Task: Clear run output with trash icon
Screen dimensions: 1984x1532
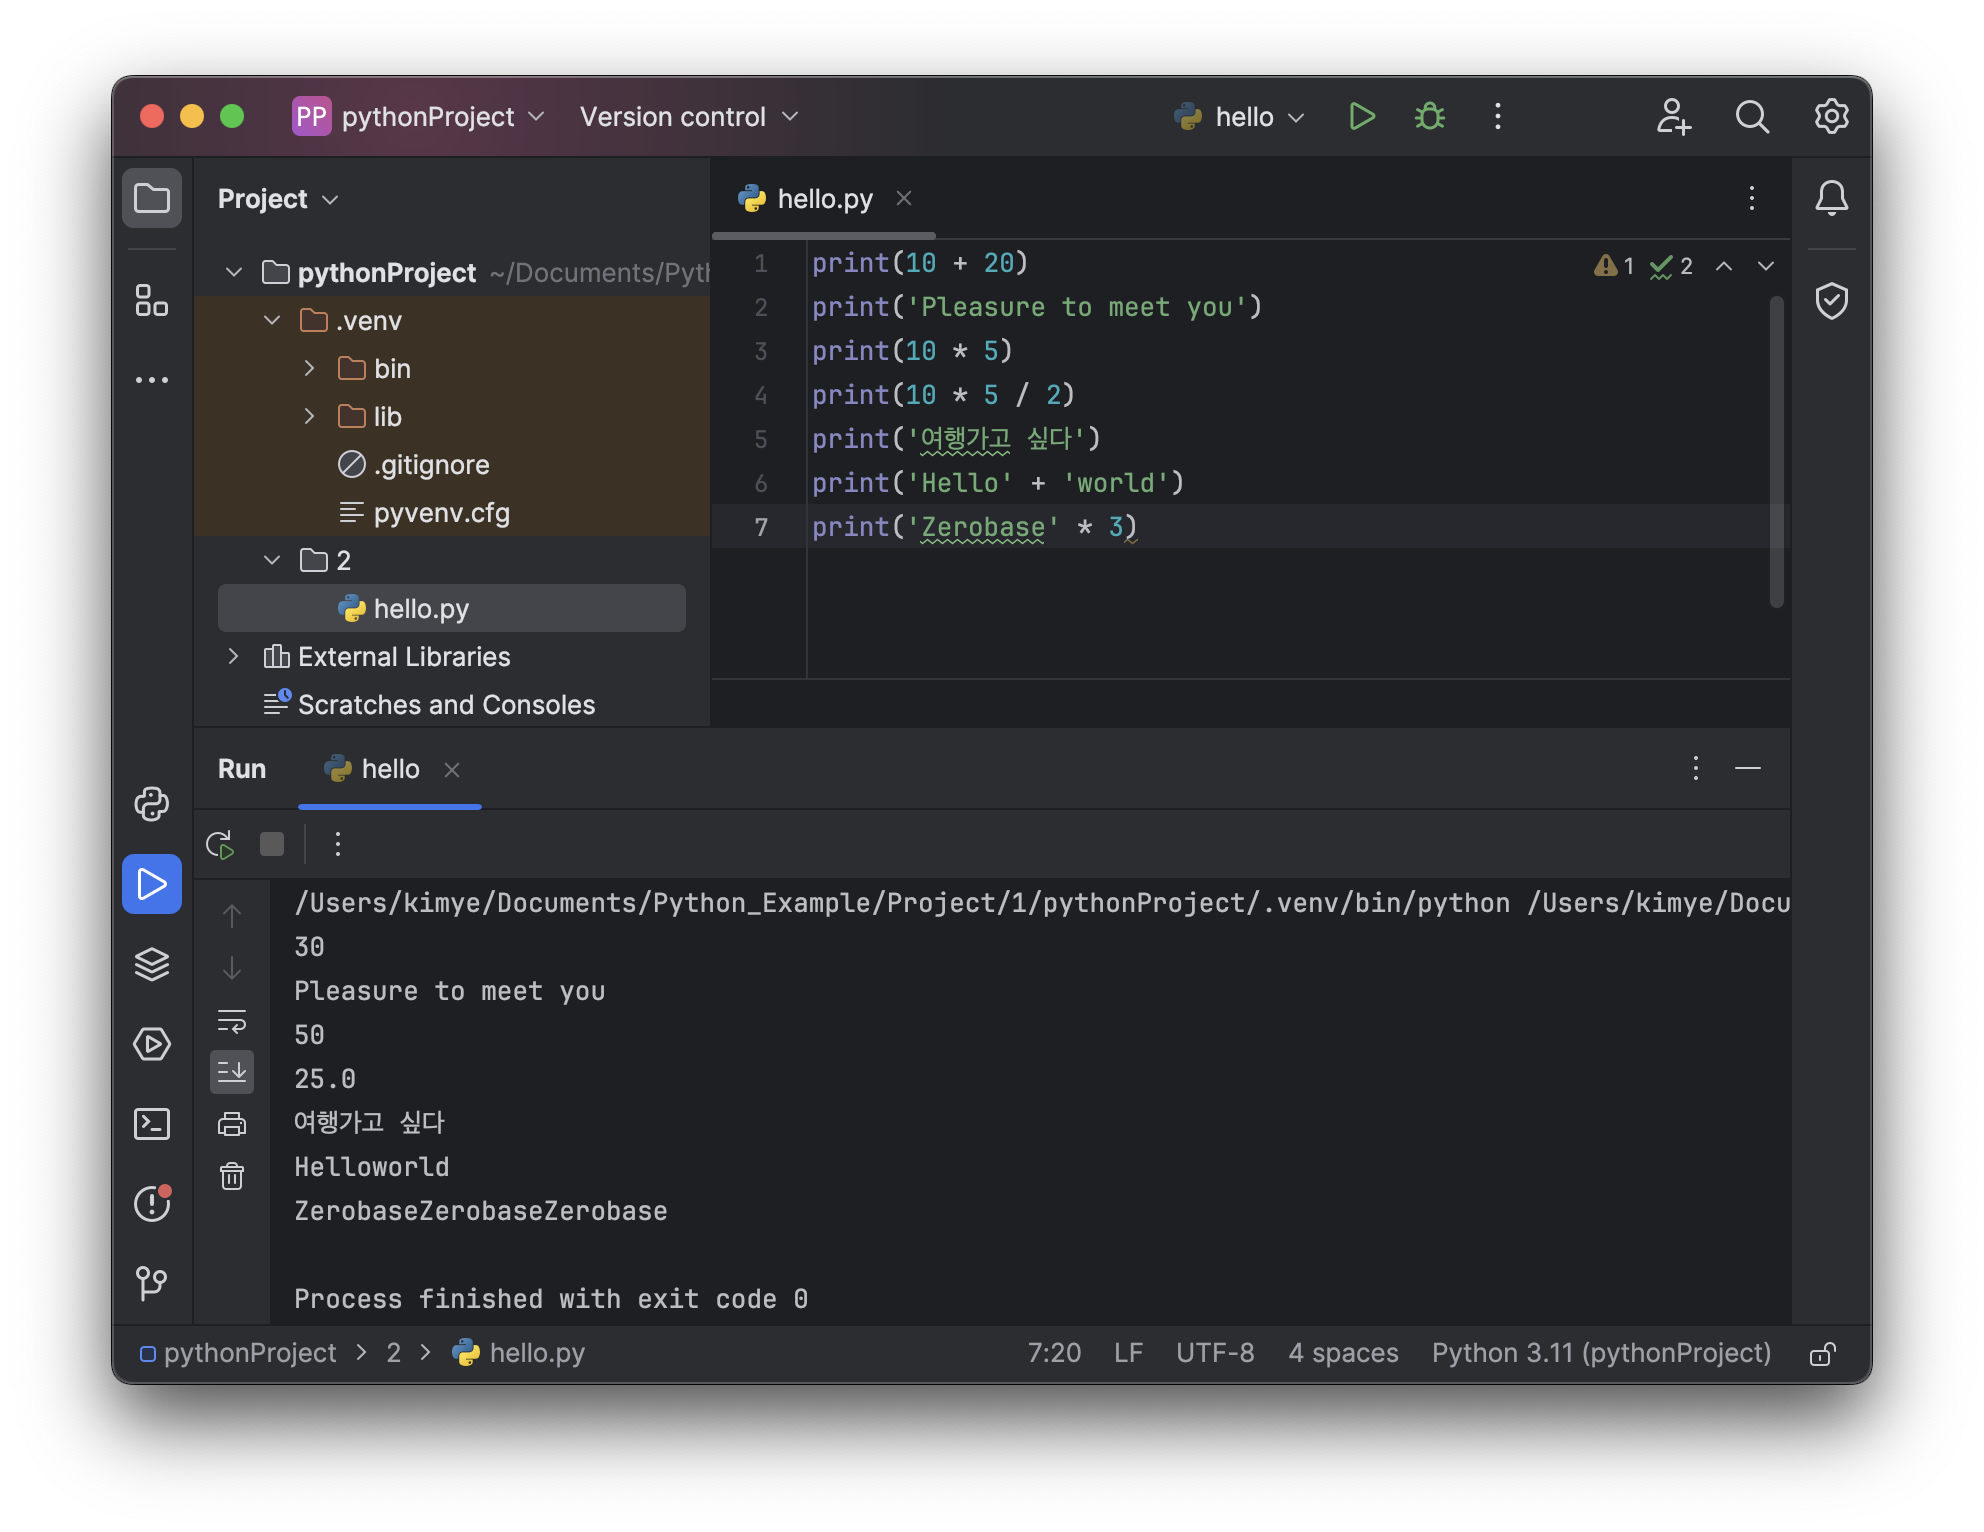Action: [x=232, y=1176]
